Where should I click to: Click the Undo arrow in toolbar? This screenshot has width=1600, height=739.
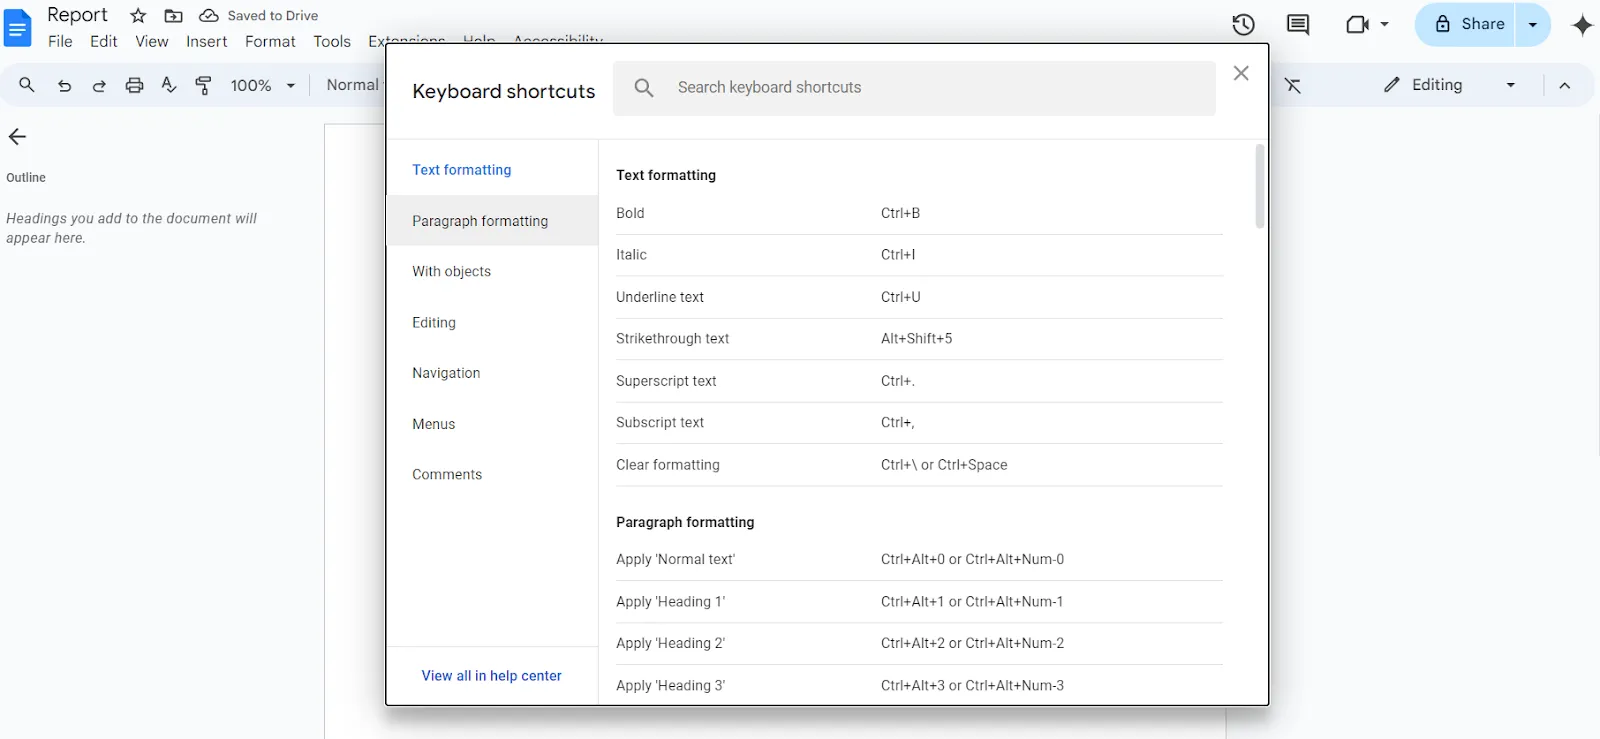[x=64, y=86]
